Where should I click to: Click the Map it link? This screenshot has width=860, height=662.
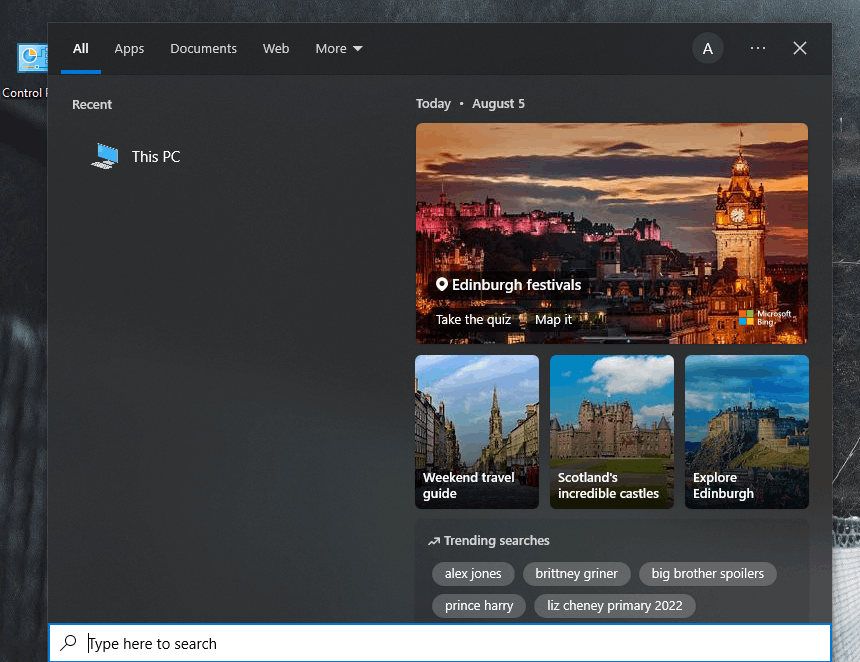[553, 319]
